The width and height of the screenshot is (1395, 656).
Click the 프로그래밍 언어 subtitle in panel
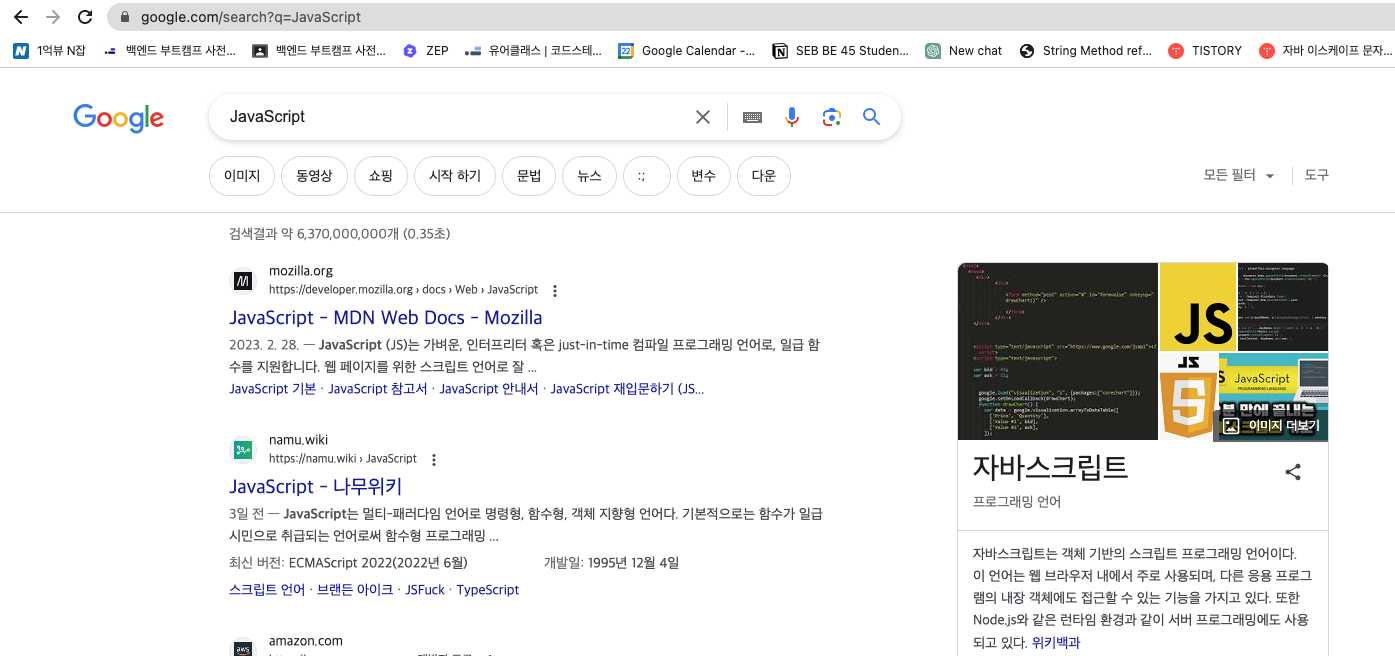pyautogui.click(x=1017, y=502)
